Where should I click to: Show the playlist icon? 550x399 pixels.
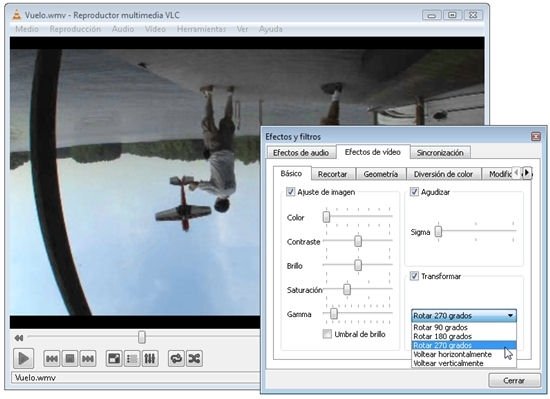tap(132, 359)
